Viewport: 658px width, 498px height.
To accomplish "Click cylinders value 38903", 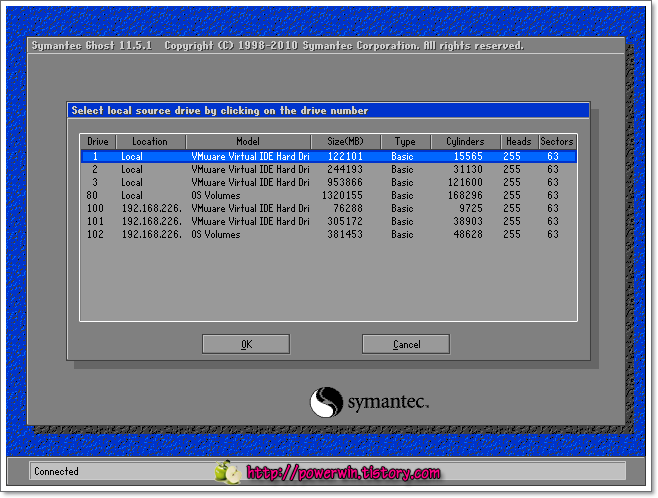I will [468, 222].
